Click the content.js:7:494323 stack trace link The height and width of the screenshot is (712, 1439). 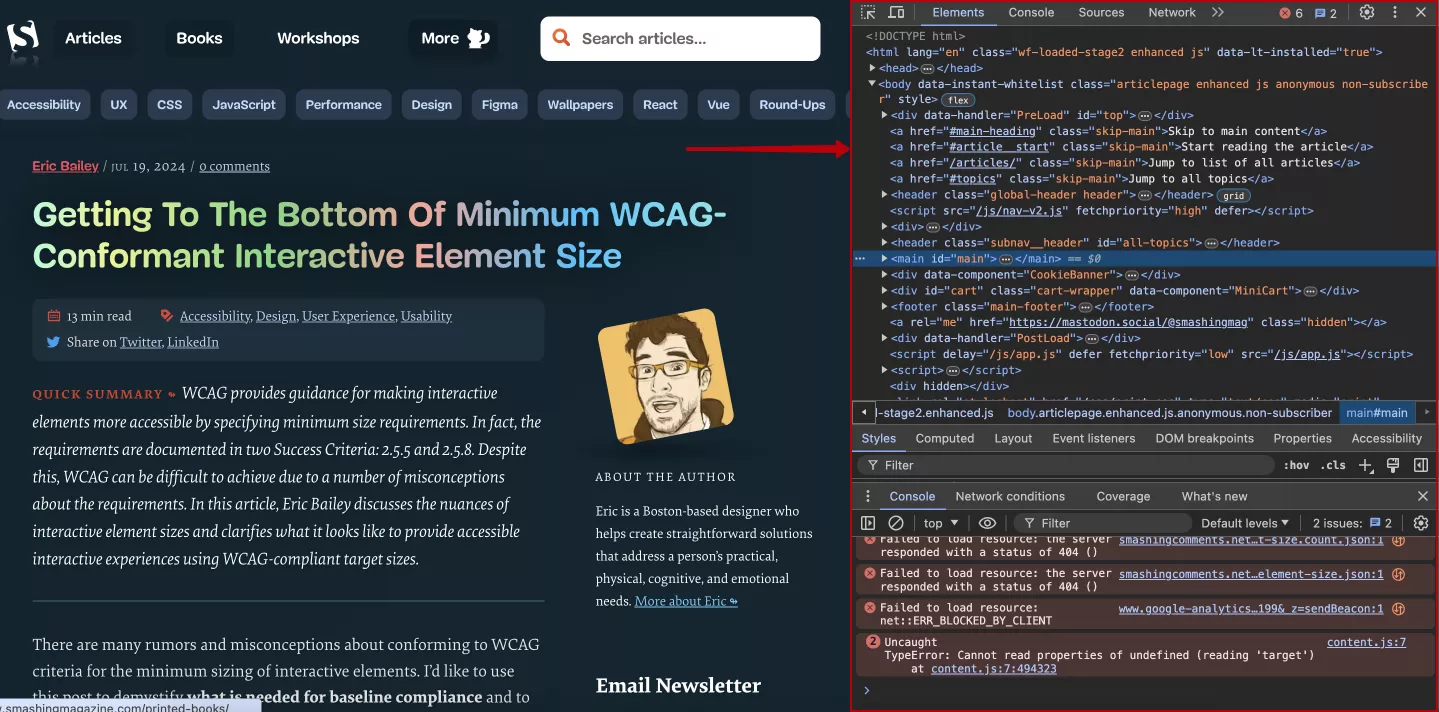point(993,669)
